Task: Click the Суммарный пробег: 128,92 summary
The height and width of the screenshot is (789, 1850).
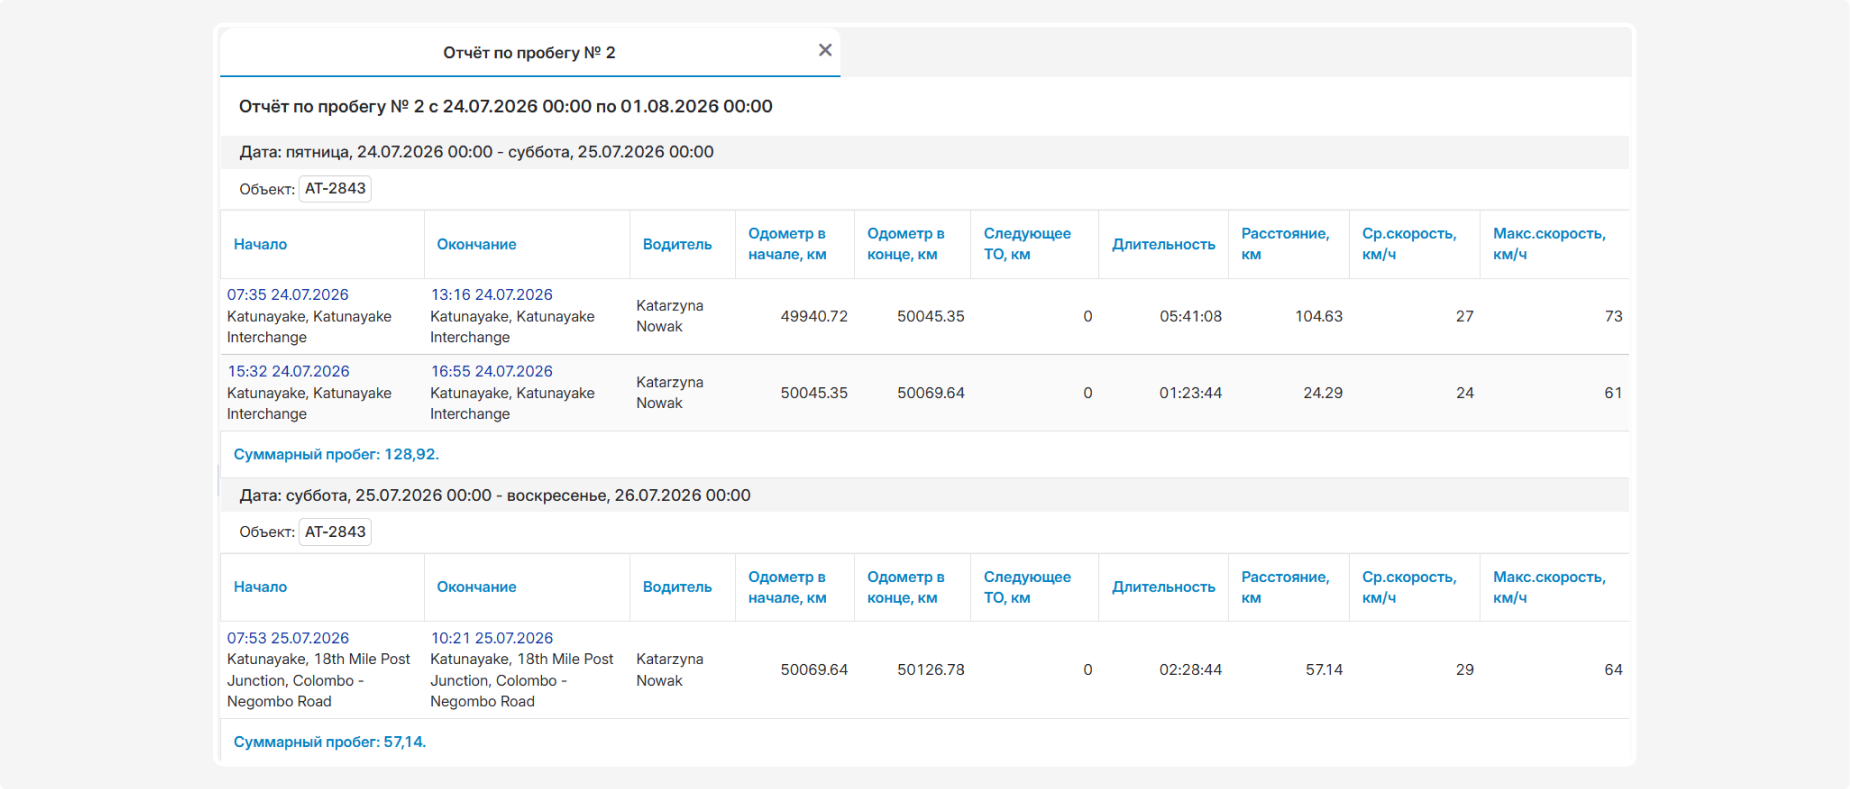Action: 336,454
